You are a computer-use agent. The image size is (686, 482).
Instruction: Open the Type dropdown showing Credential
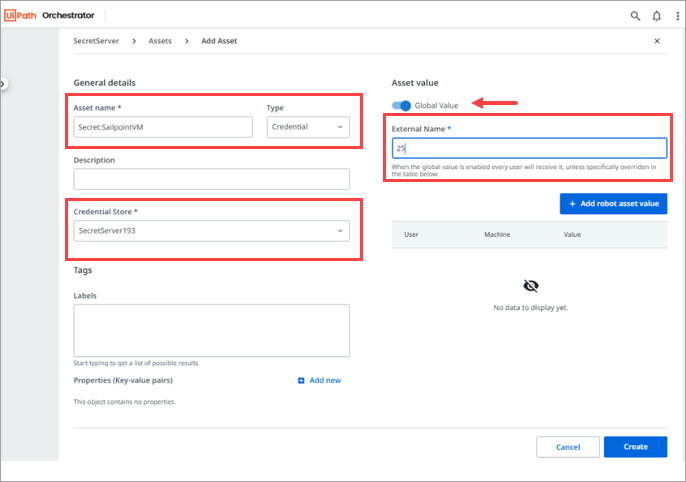click(x=308, y=127)
